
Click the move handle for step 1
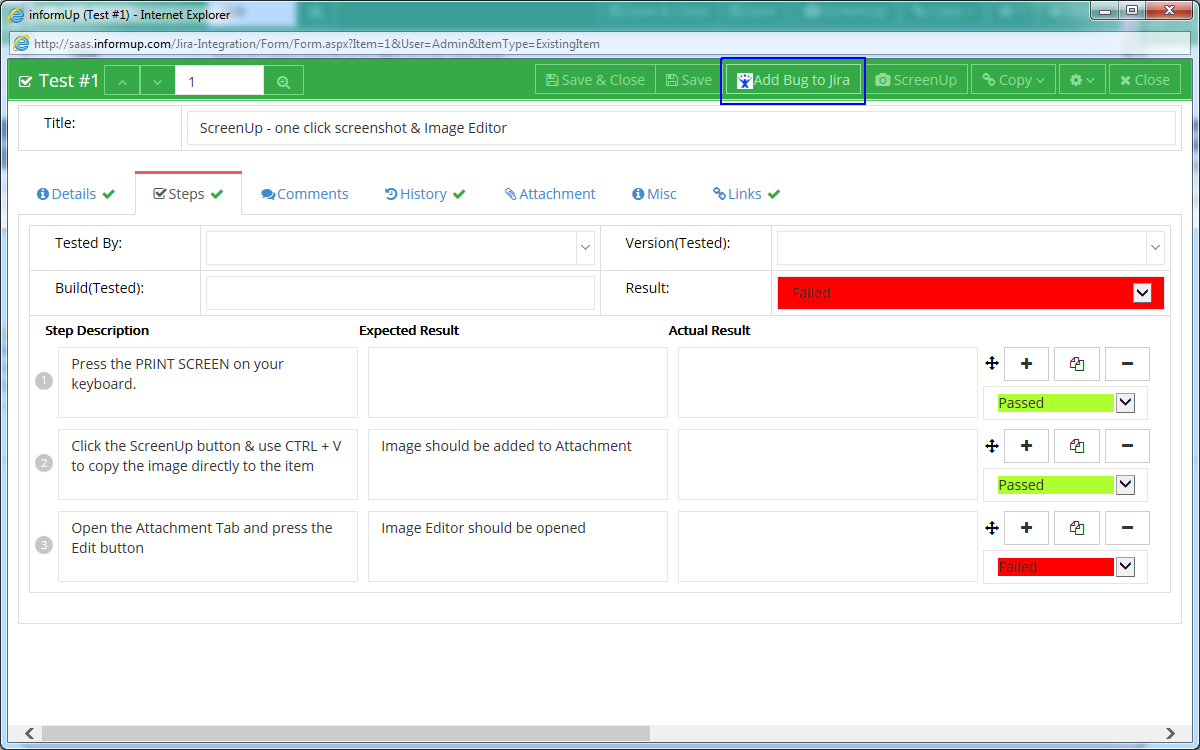pos(992,364)
